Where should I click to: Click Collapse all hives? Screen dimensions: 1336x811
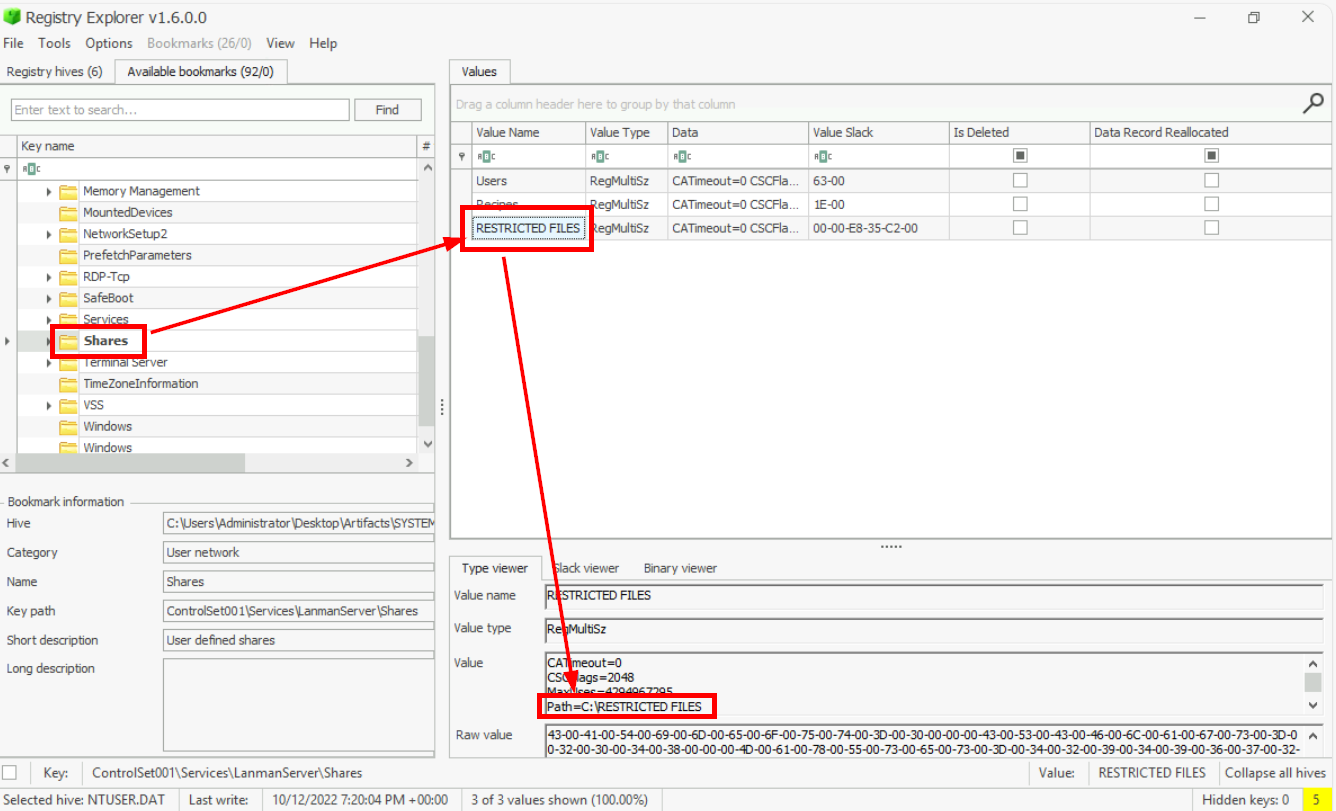pyautogui.click(x=1275, y=772)
